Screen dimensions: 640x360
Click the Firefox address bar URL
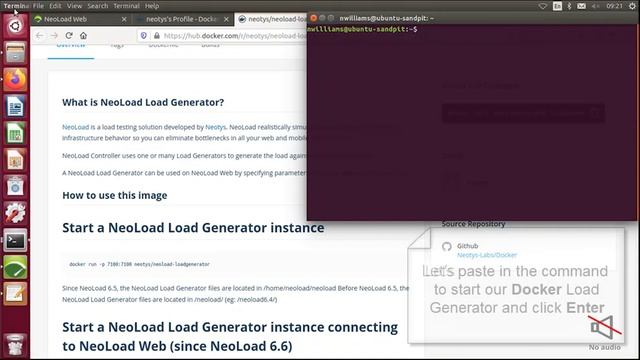coord(235,36)
